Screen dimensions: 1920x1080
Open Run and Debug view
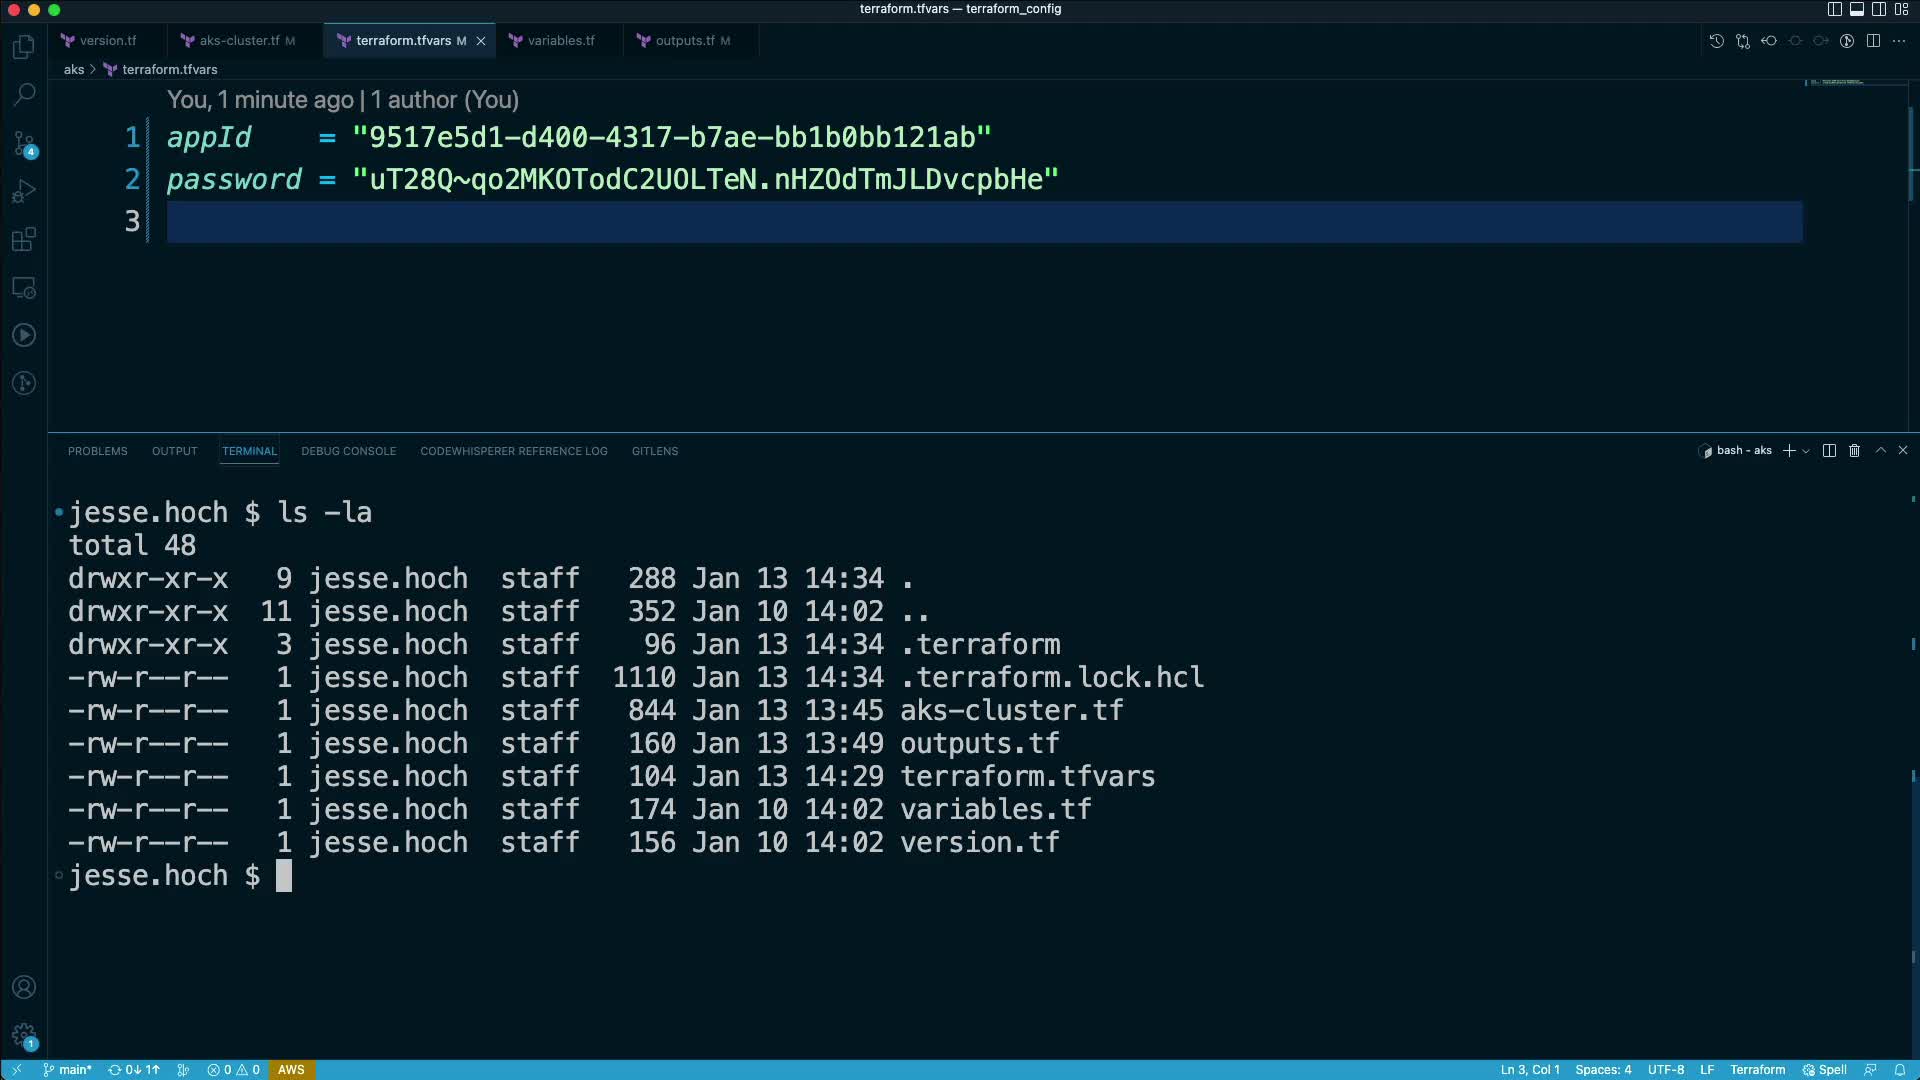point(24,192)
